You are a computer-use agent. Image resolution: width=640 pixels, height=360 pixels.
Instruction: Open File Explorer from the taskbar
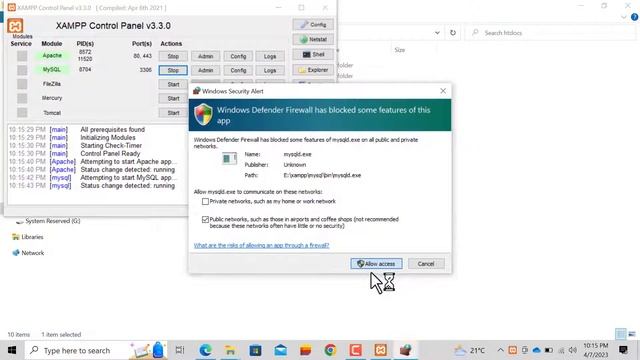point(230,350)
